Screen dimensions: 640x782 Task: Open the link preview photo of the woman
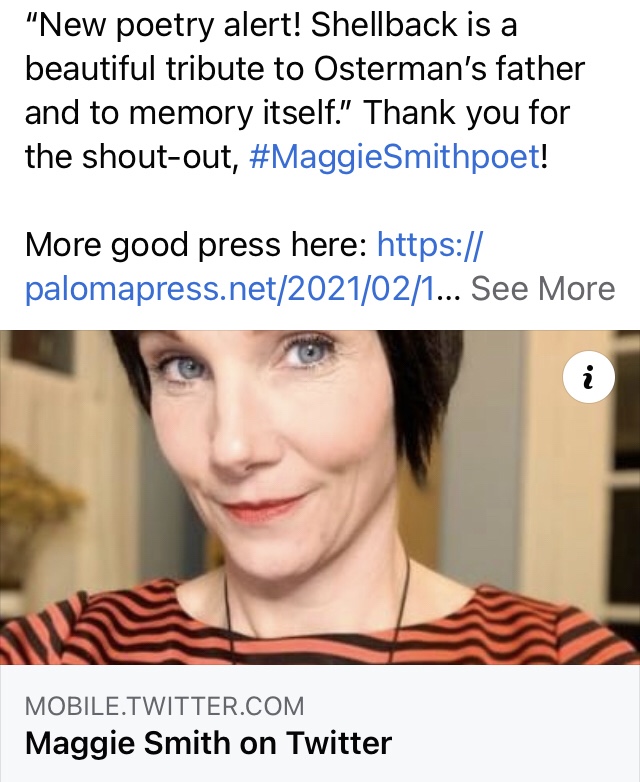click(320, 497)
